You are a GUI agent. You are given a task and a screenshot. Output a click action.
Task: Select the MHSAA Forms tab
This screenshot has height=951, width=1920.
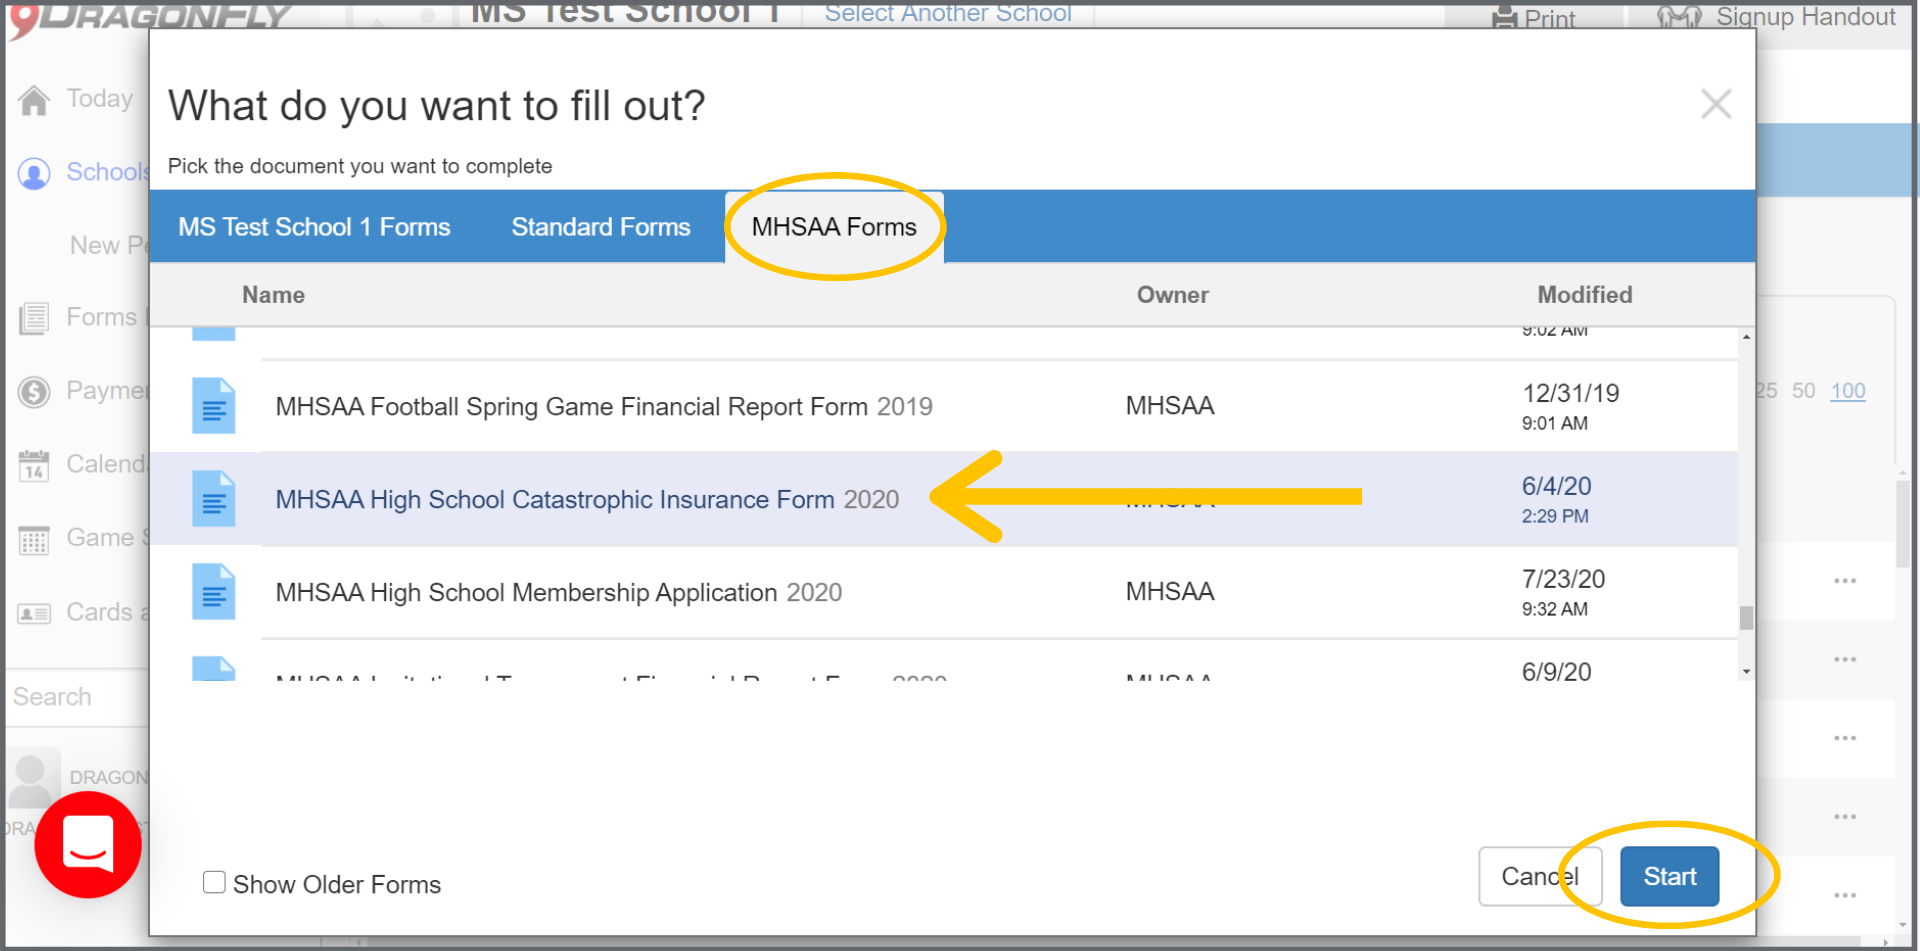click(x=833, y=227)
